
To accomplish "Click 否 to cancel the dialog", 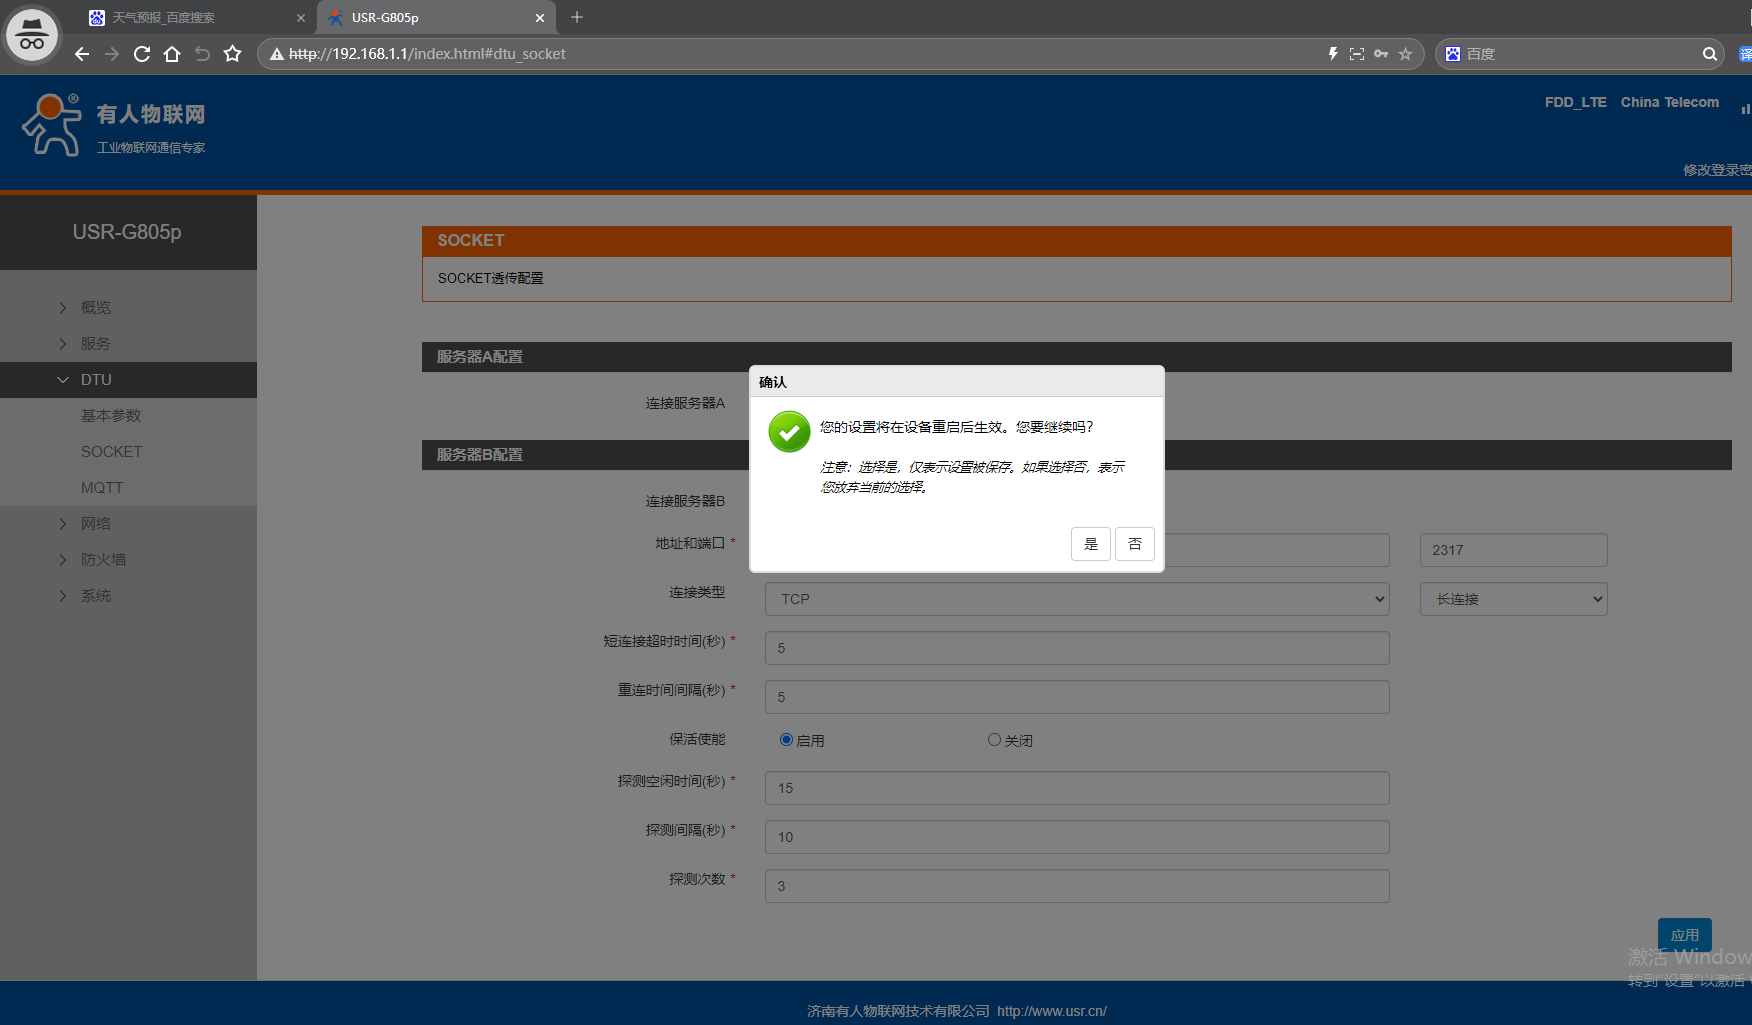I will 1134,544.
